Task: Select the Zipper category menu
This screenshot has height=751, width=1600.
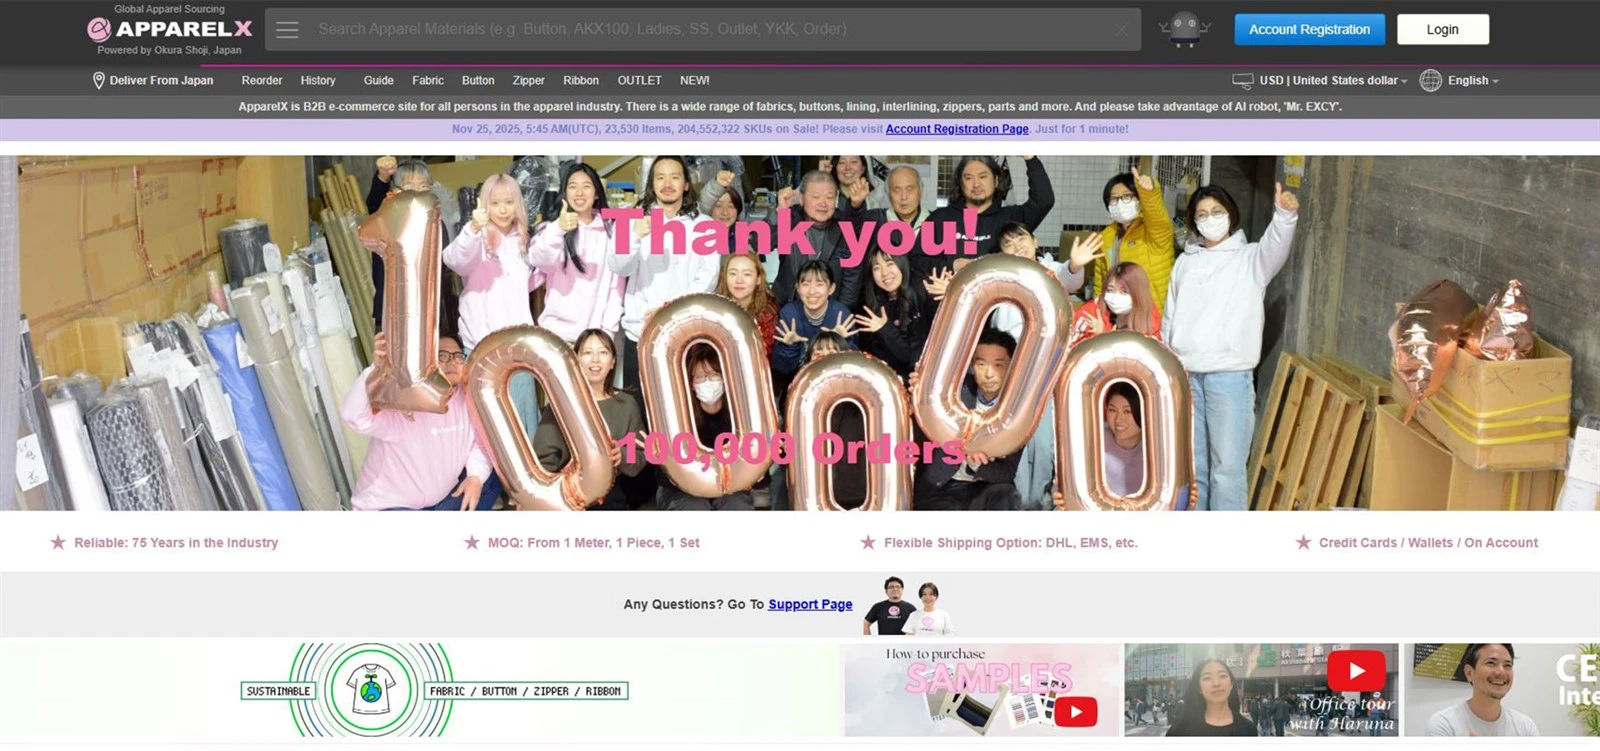Action: [x=528, y=81]
